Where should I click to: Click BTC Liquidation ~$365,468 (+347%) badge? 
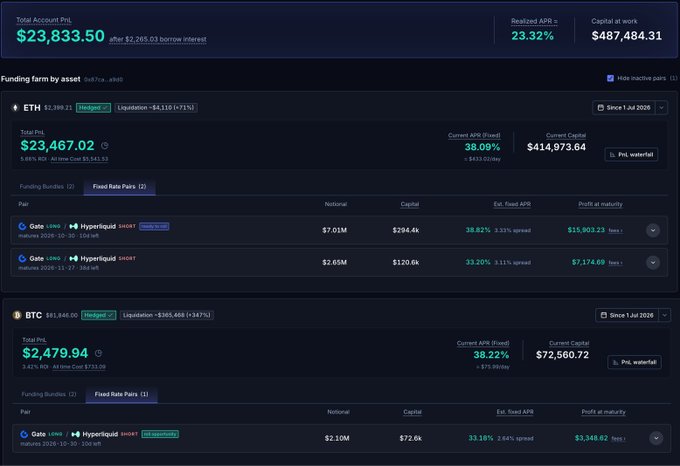pos(167,315)
